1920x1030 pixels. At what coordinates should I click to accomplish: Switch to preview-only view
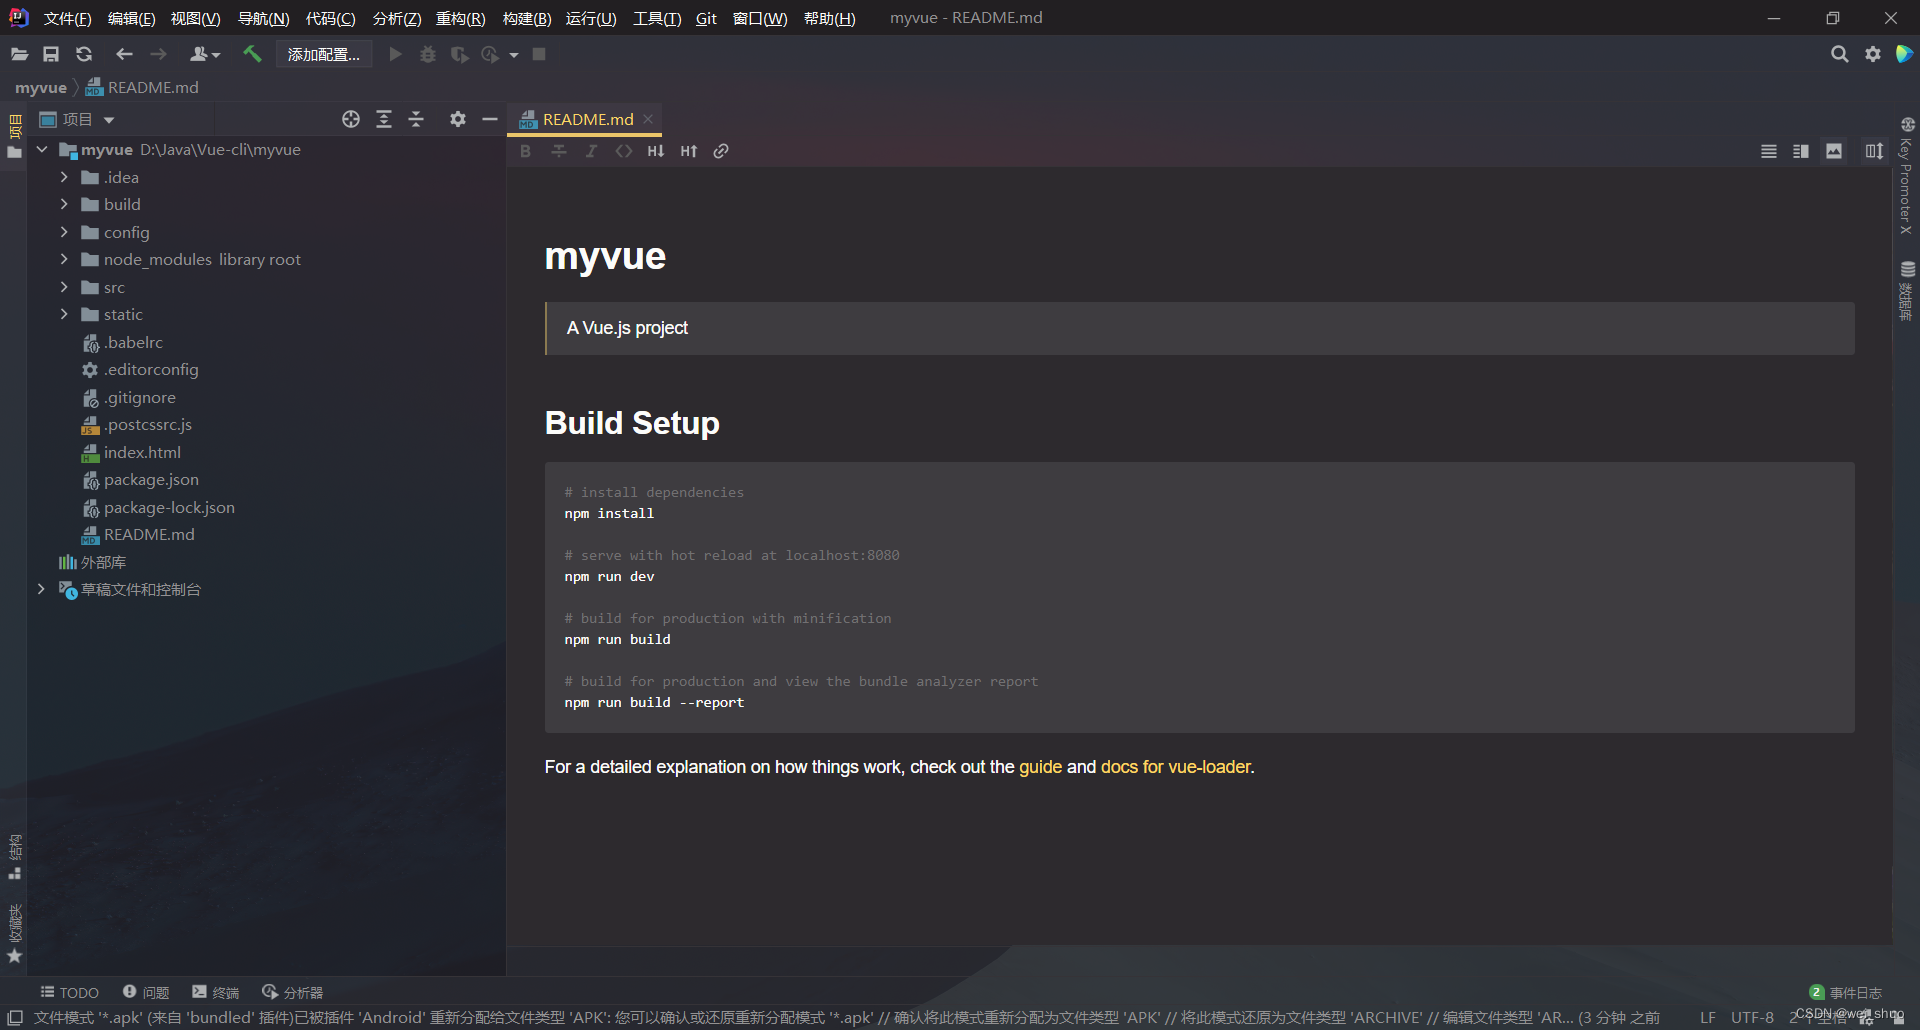click(1834, 151)
